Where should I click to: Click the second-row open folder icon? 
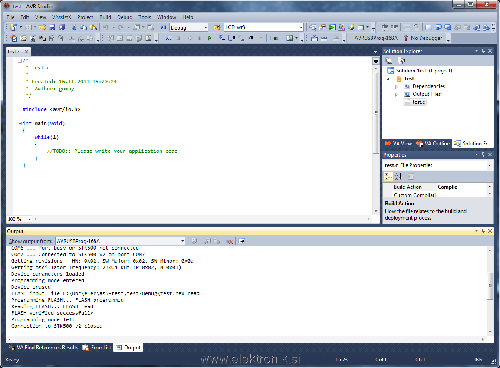click(23, 38)
